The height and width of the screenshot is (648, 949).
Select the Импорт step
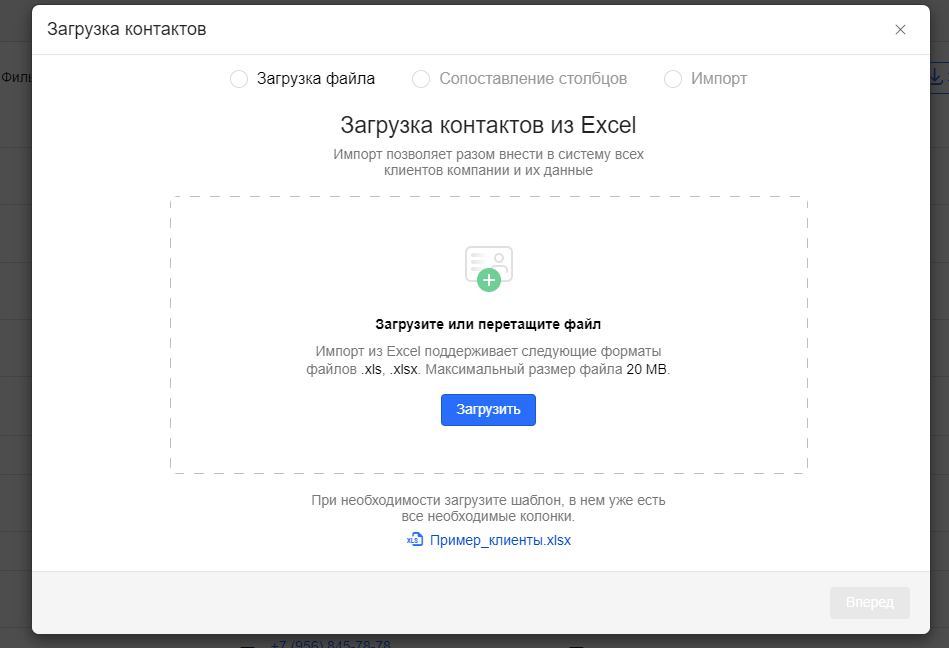pos(706,79)
